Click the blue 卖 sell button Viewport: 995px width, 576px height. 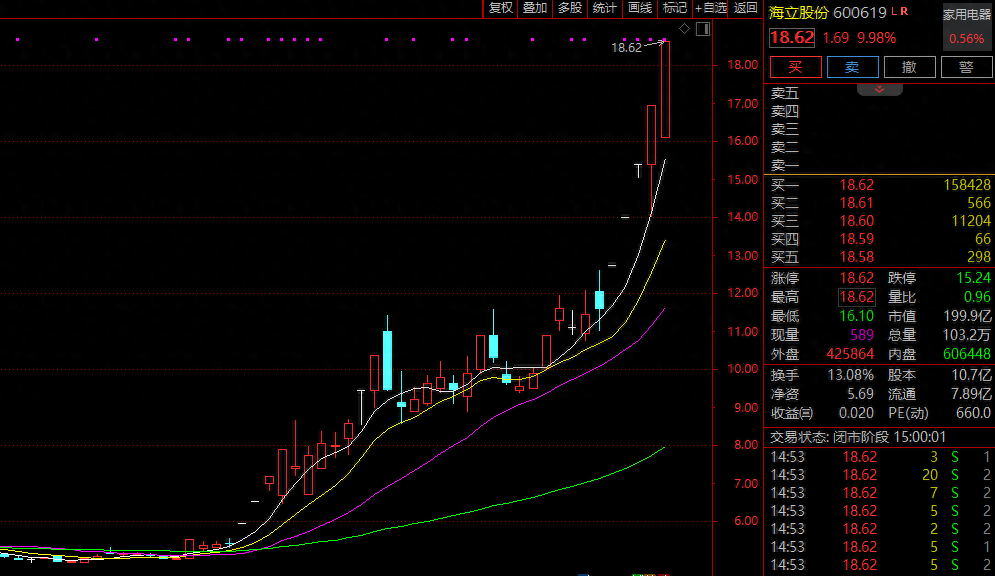click(853, 67)
